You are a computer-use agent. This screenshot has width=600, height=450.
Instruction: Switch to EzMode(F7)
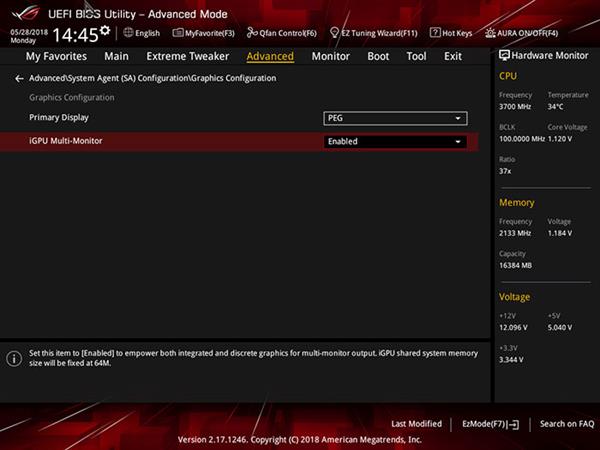point(485,424)
